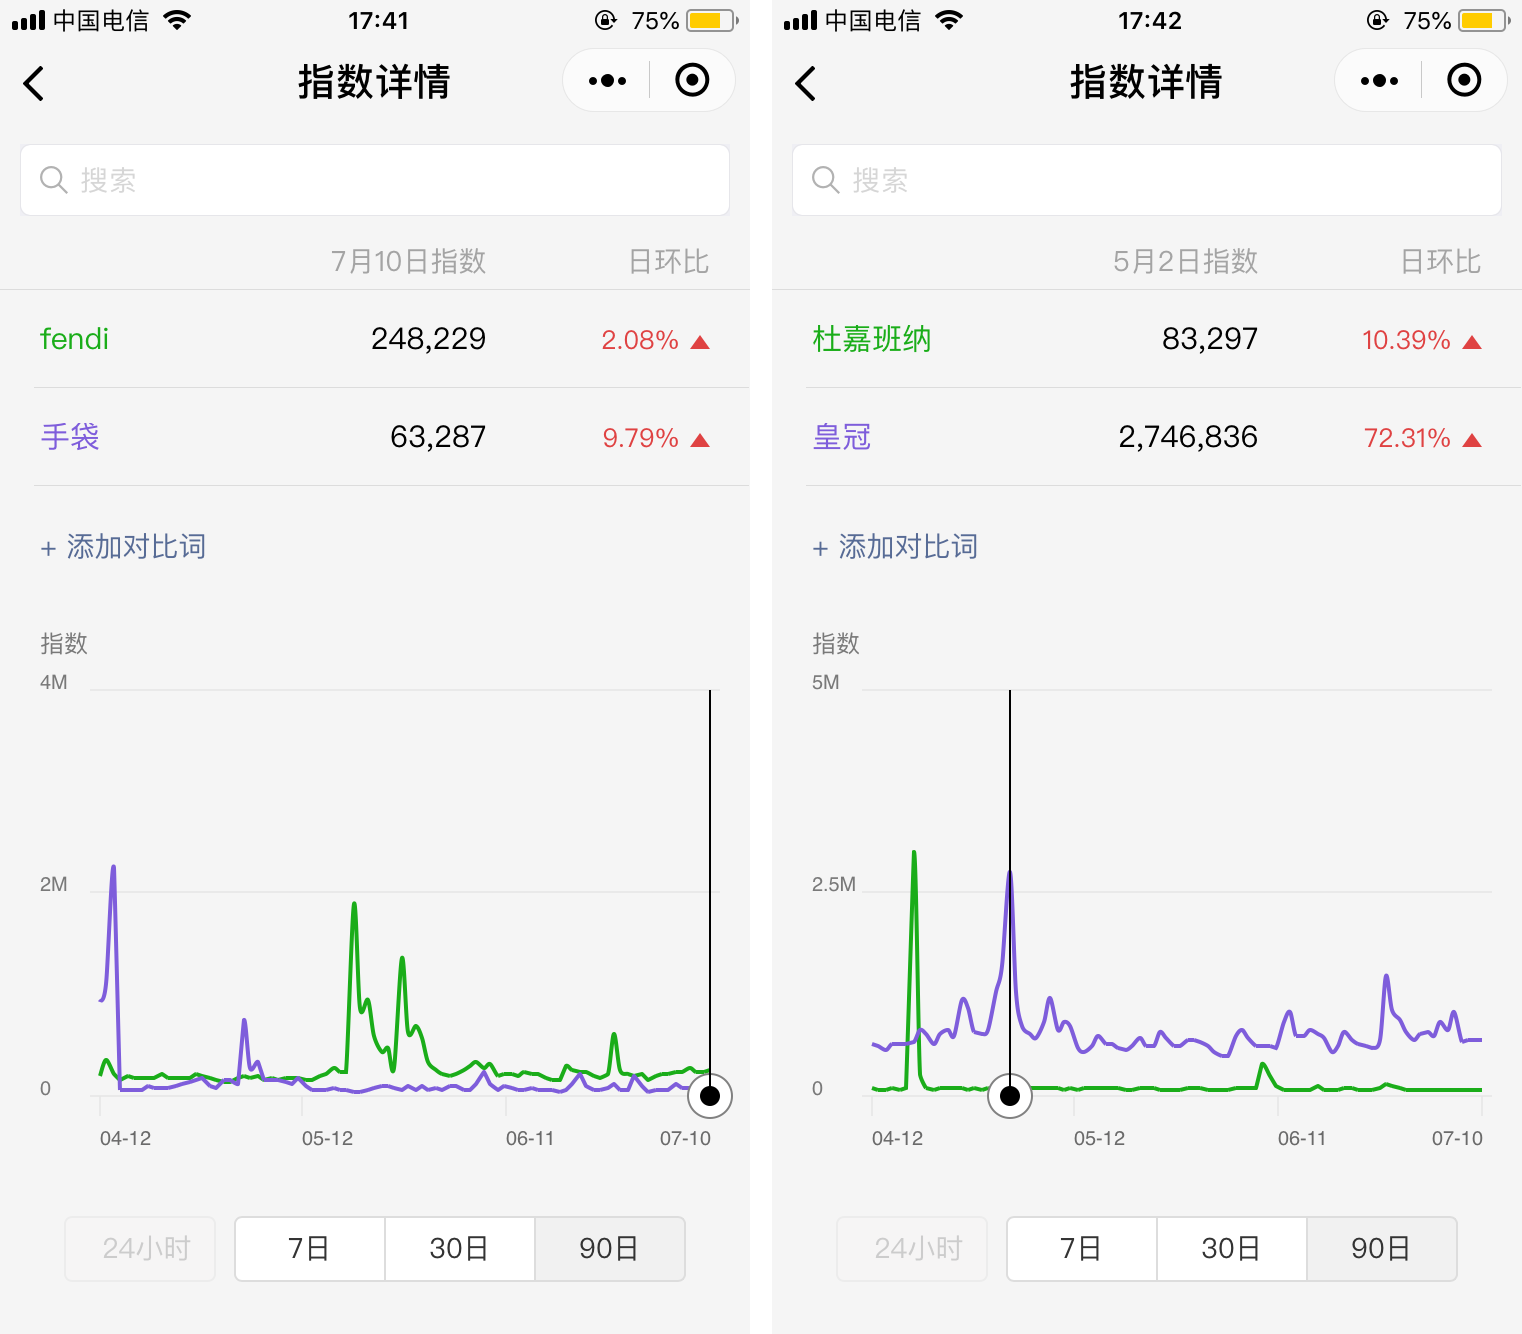Grab the chart cursor handle at 07-10
The width and height of the screenshot is (1522, 1334).
click(x=710, y=1096)
